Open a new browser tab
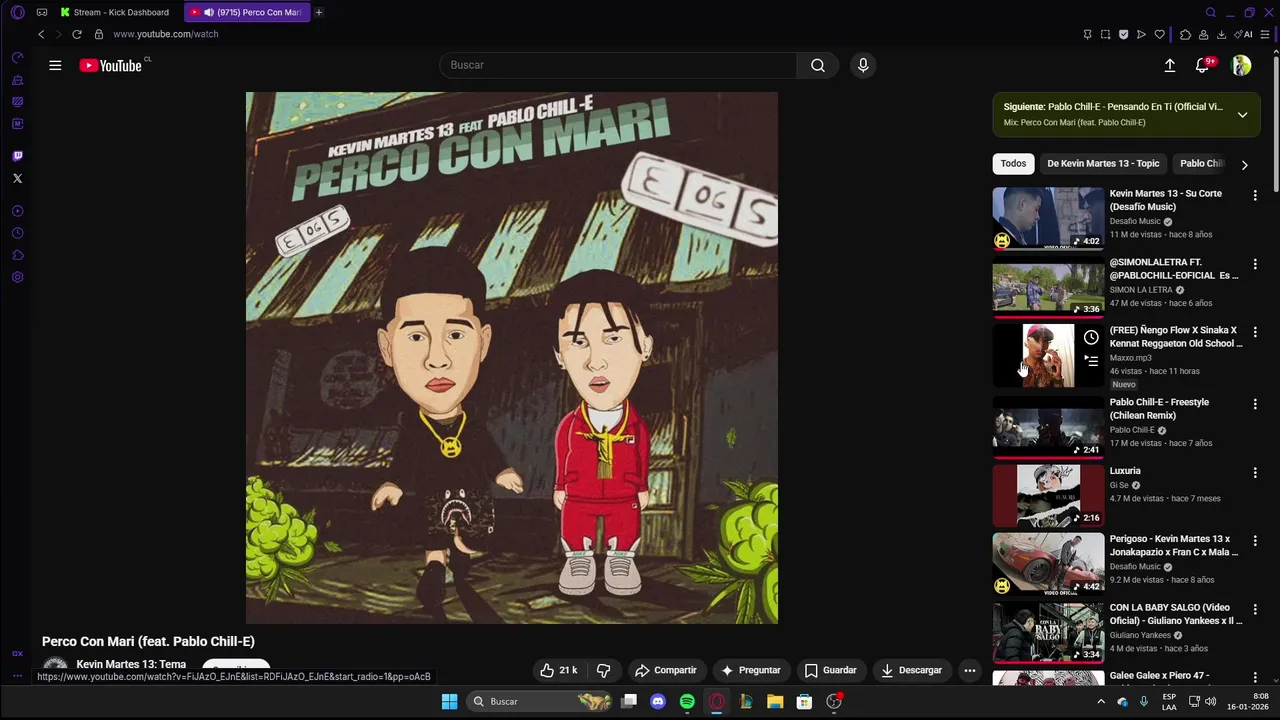The height and width of the screenshot is (720, 1280). point(319,12)
